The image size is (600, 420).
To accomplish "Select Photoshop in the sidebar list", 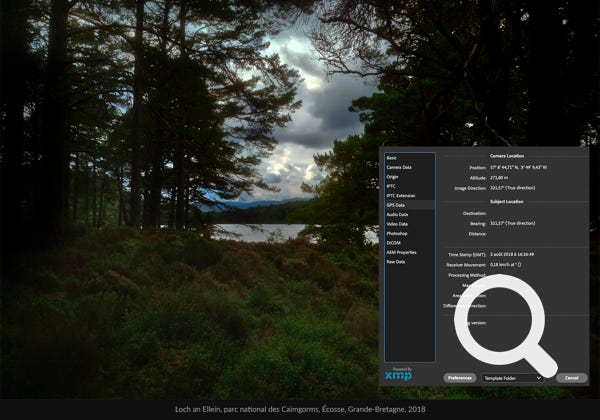I will (x=397, y=233).
